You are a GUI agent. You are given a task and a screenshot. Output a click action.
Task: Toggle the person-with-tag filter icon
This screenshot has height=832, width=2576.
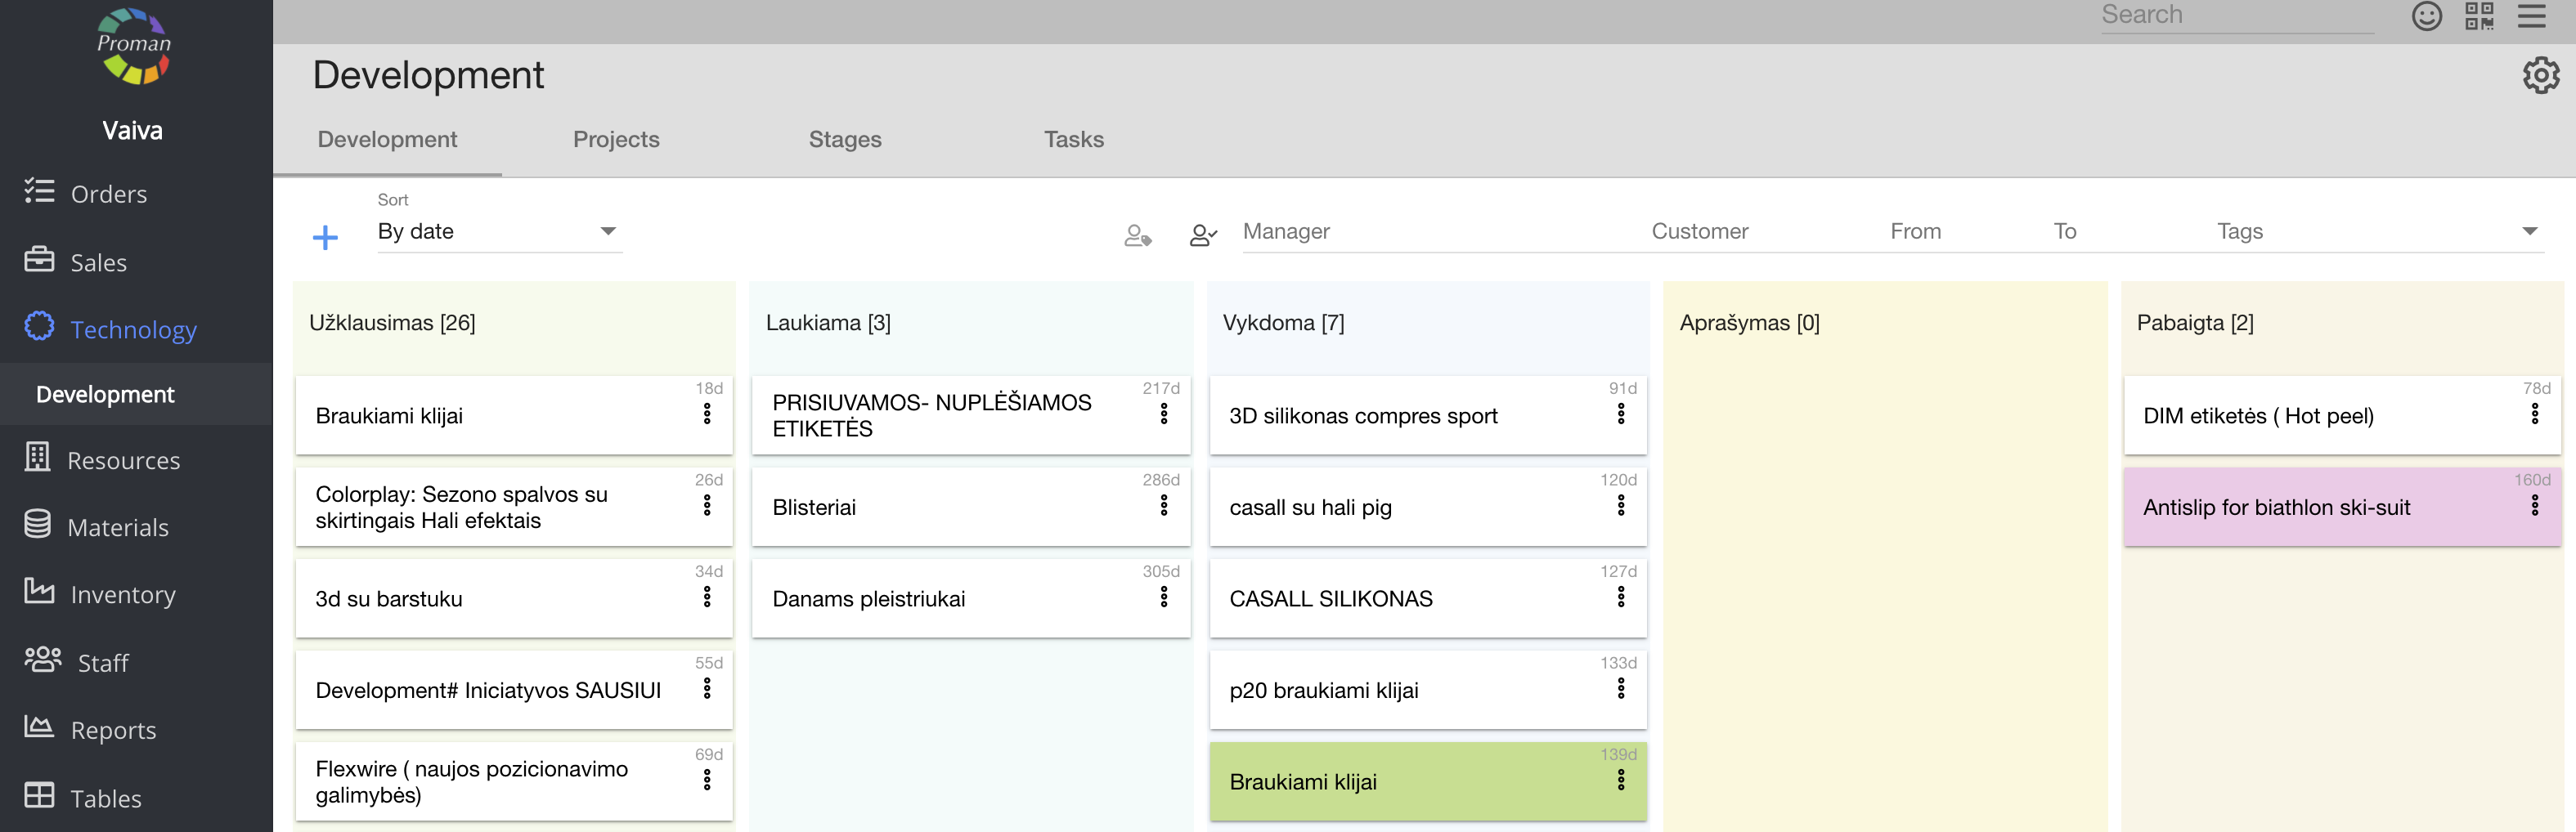pos(1137,235)
